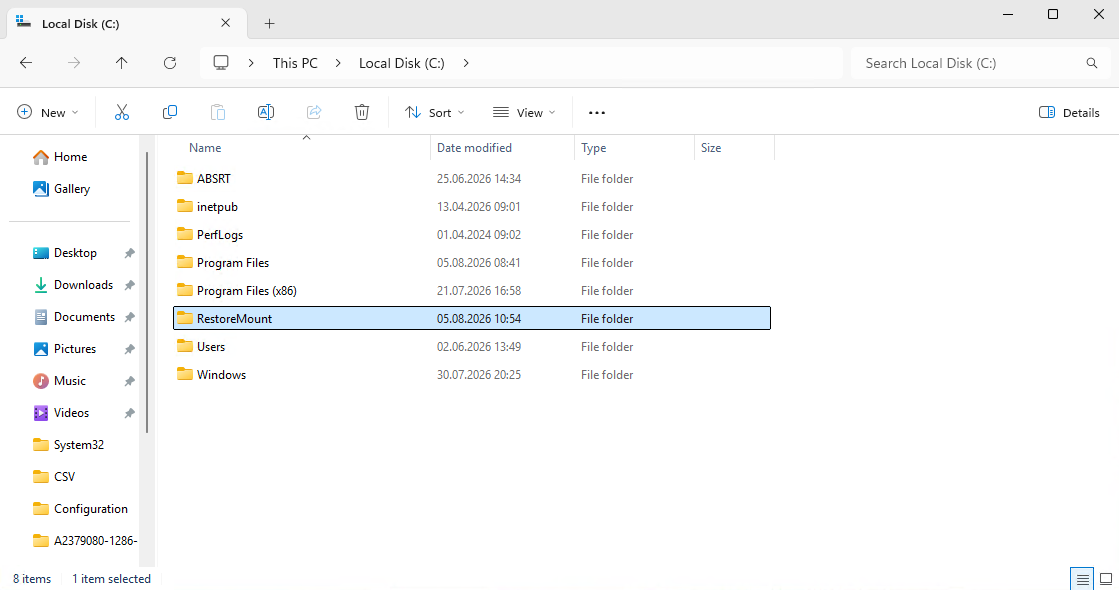This screenshot has height=590, width=1119.
Task: Open Downloads in navigation pane
Action: pyautogui.click(x=83, y=285)
